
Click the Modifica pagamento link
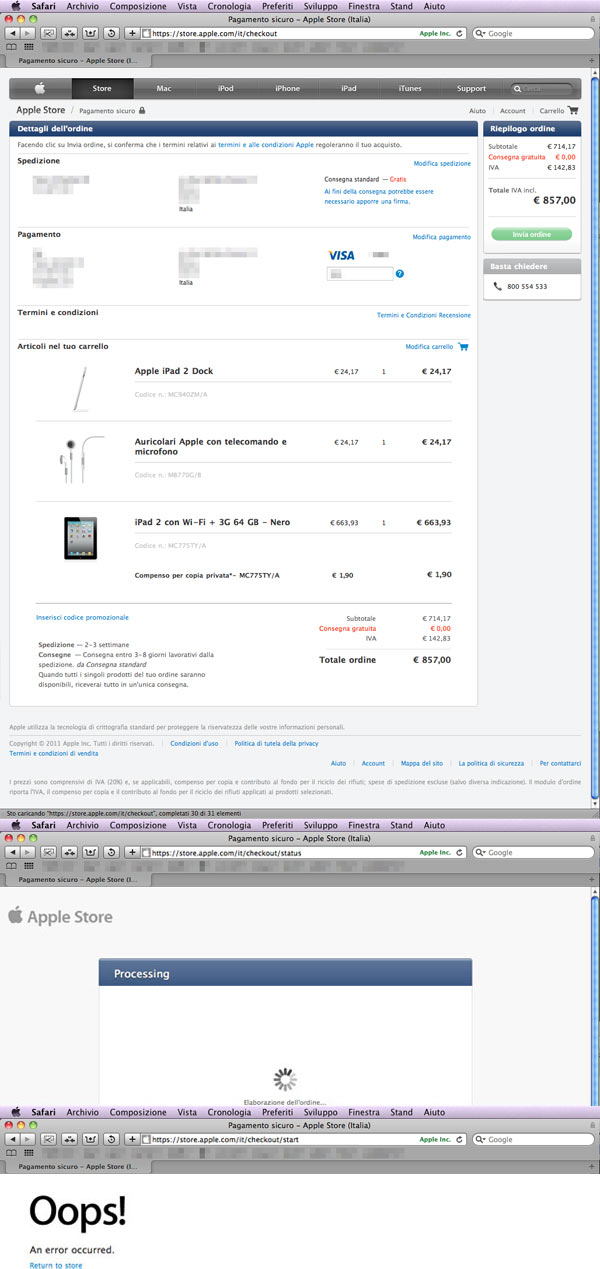pos(441,237)
